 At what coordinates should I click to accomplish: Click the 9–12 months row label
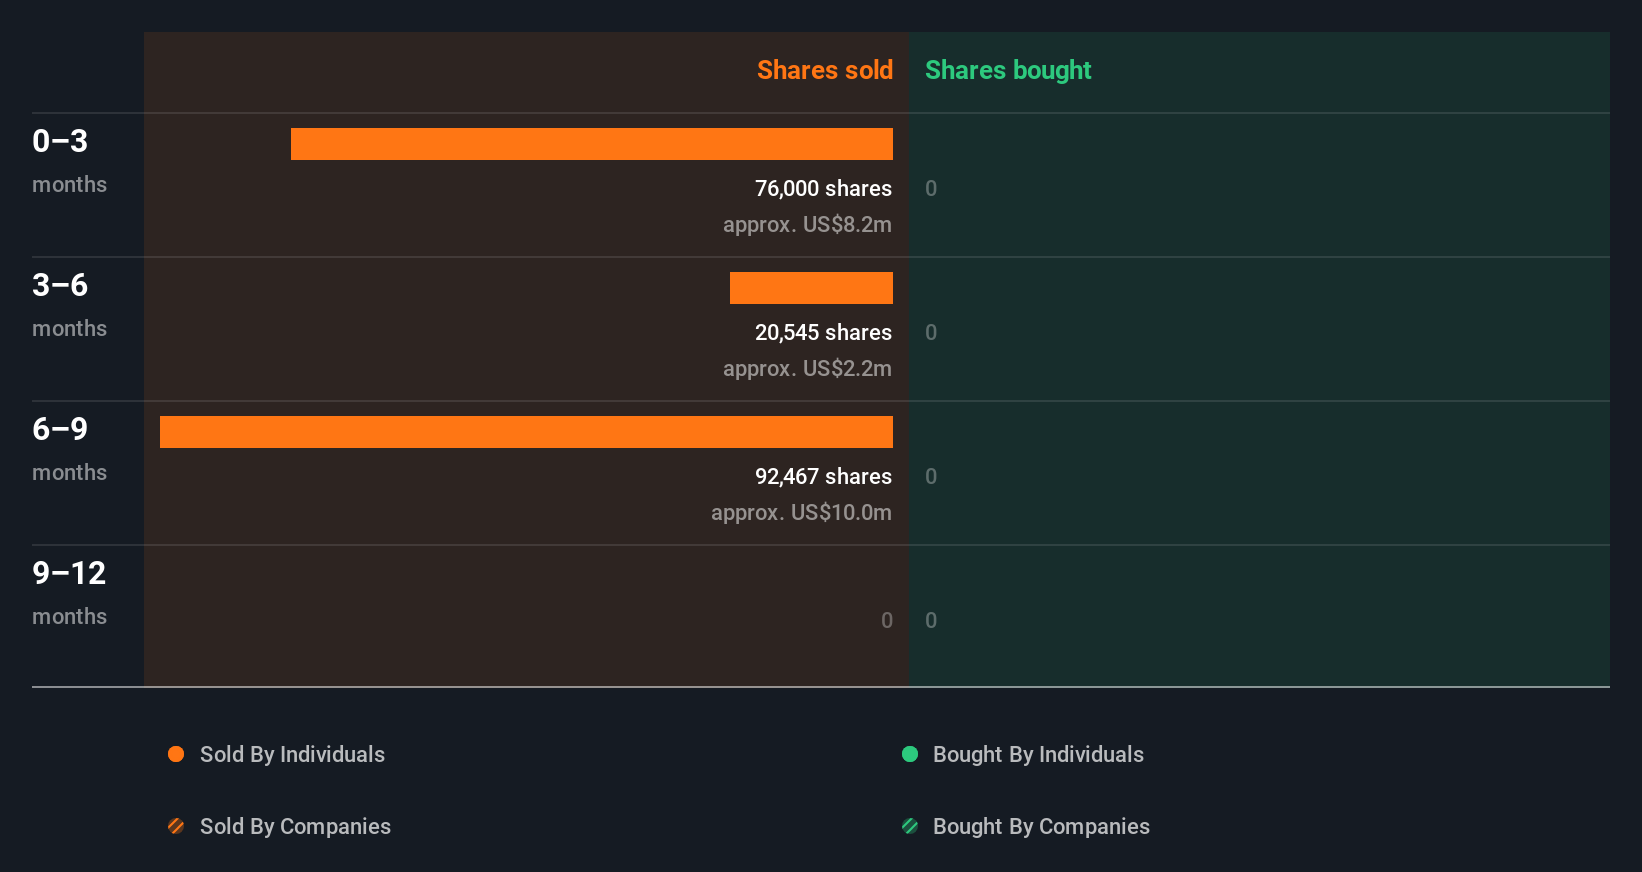coord(69,593)
